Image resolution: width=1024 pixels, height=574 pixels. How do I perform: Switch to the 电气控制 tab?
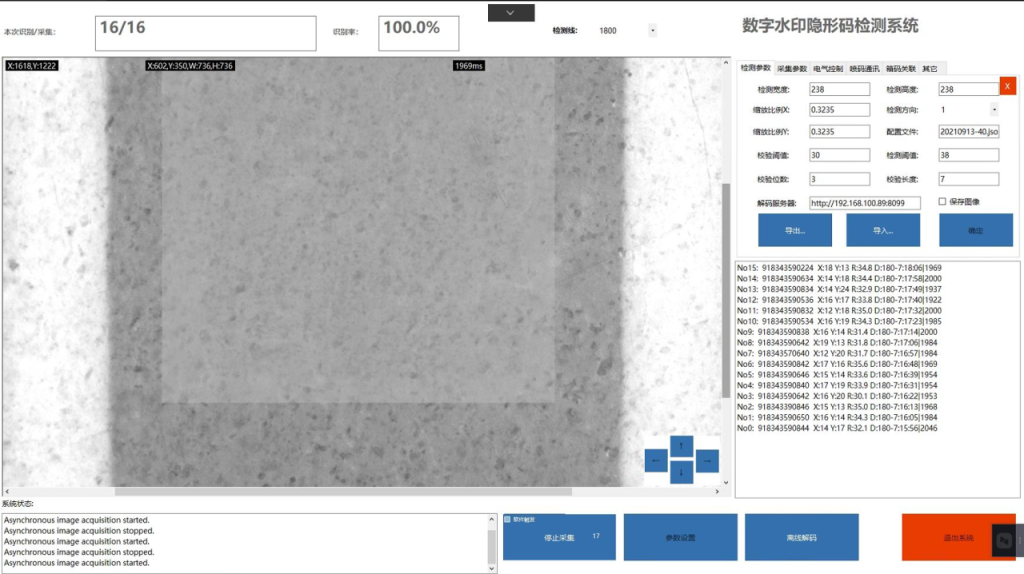827,69
